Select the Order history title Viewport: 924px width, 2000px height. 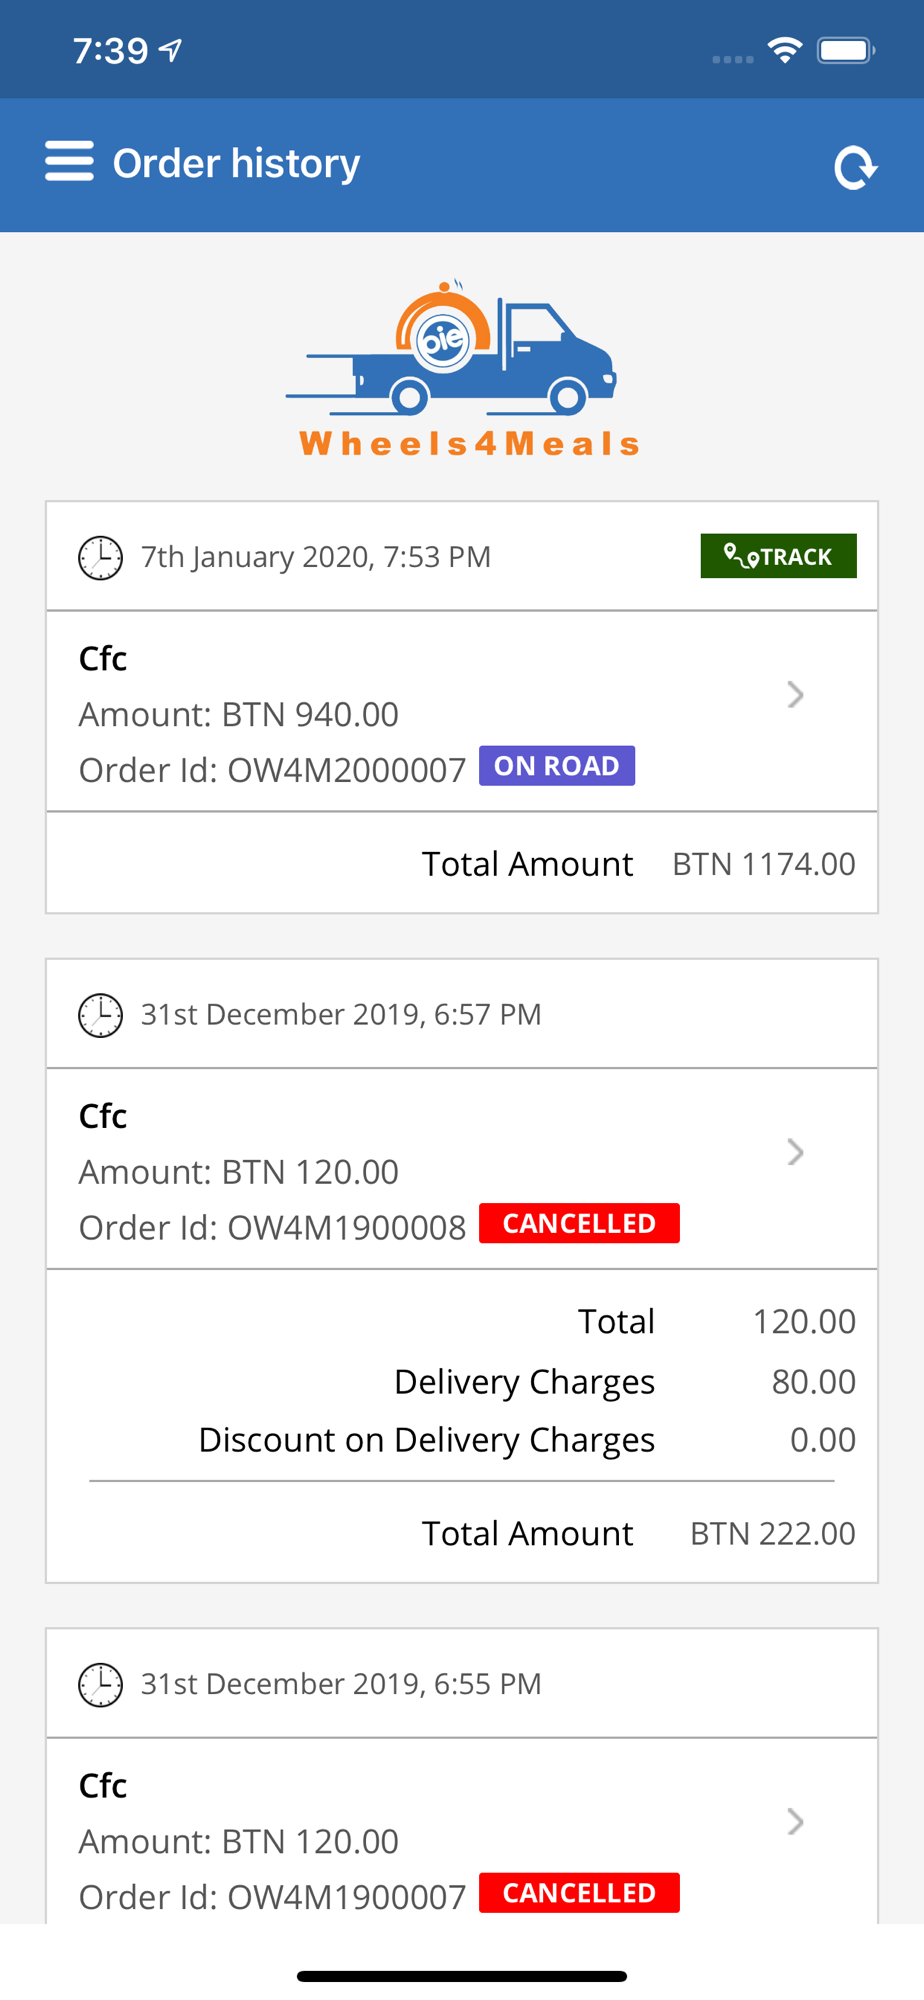236,163
